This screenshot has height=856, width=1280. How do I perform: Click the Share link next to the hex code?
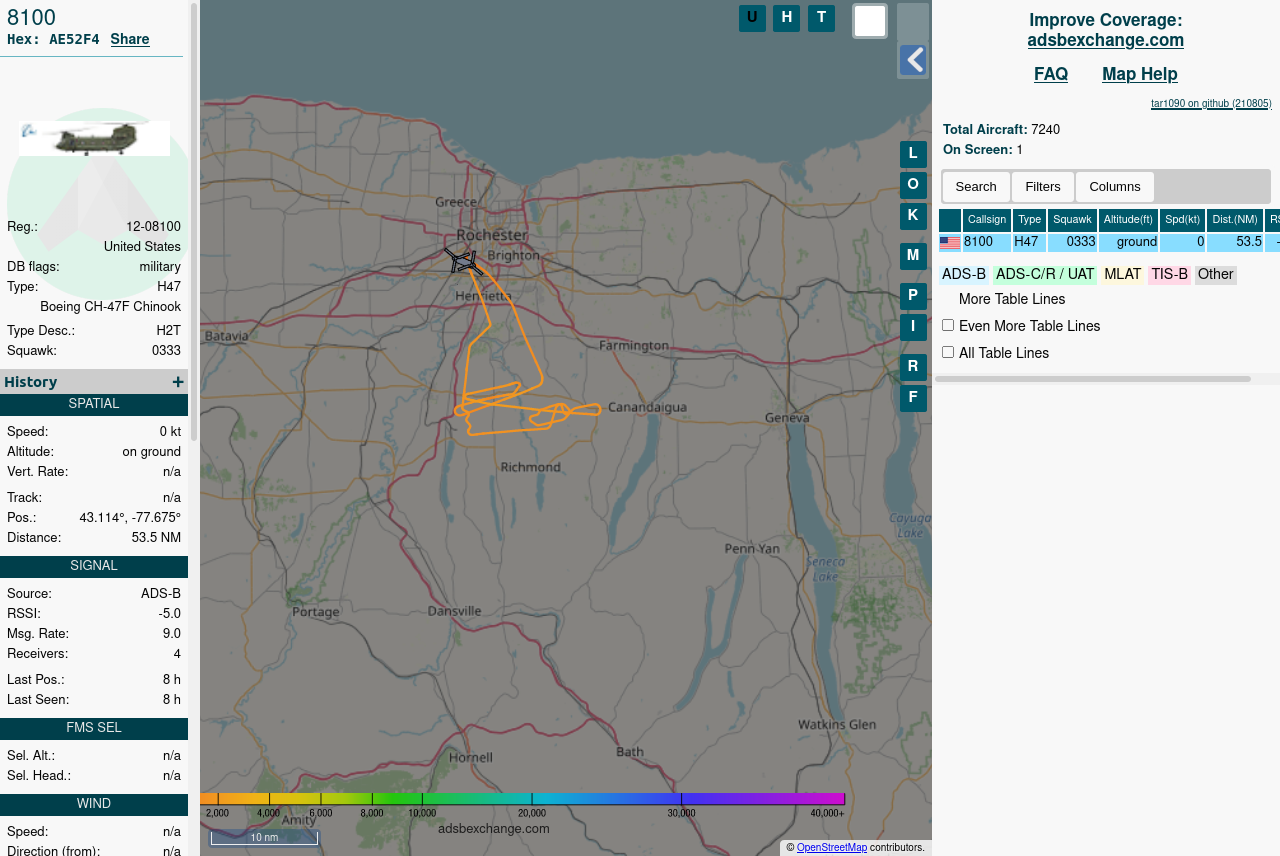pos(130,40)
